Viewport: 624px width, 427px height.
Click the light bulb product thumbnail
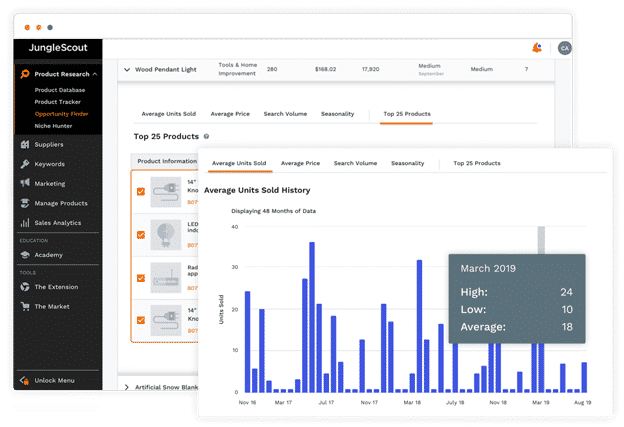(166, 235)
